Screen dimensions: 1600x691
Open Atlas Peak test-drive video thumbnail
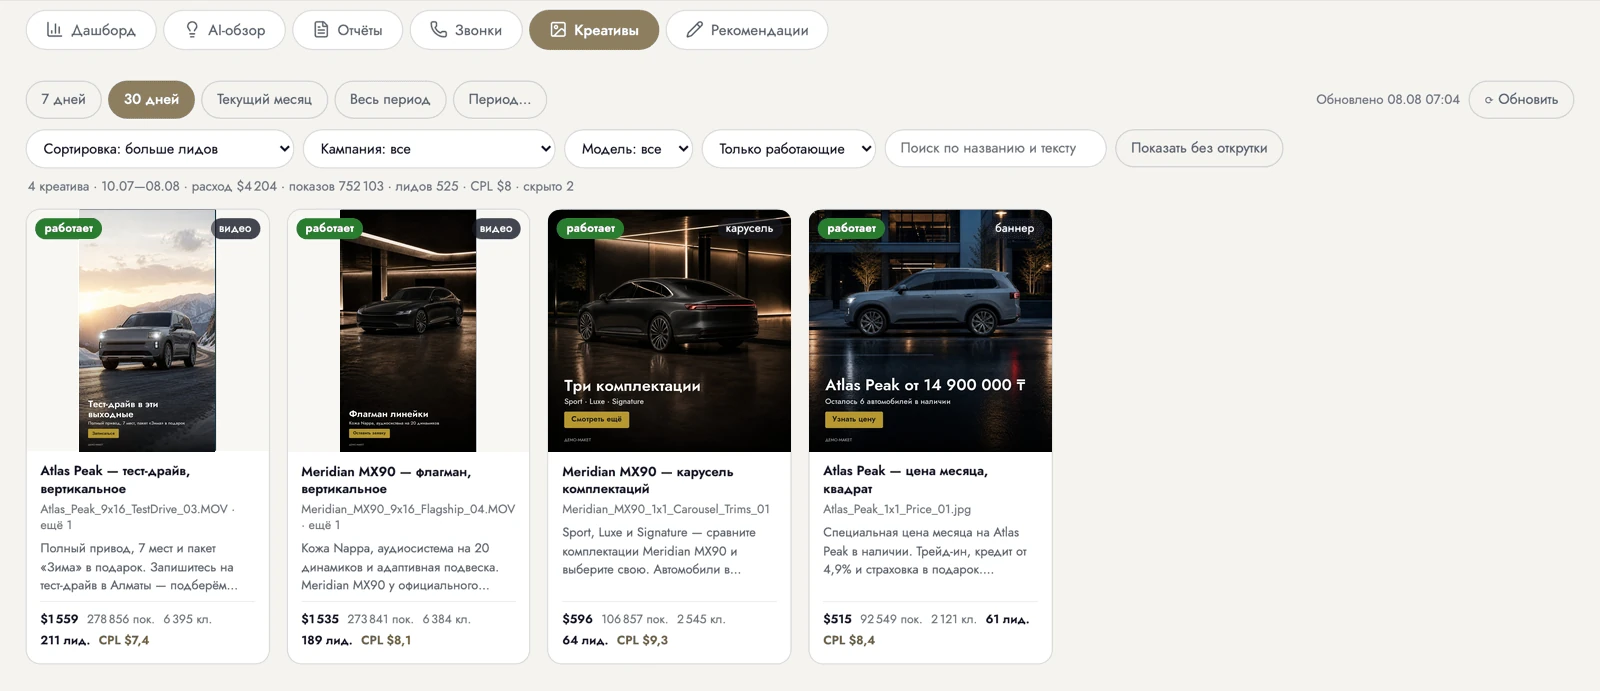point(148,331)
